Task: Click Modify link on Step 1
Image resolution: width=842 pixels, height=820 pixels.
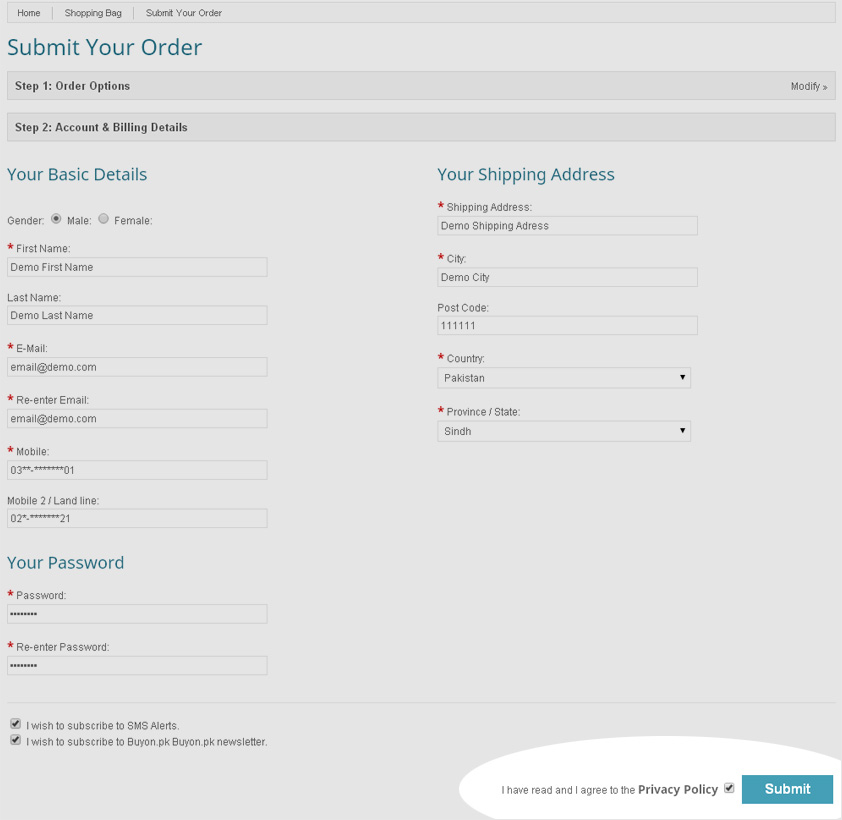Action: (809, 86)
